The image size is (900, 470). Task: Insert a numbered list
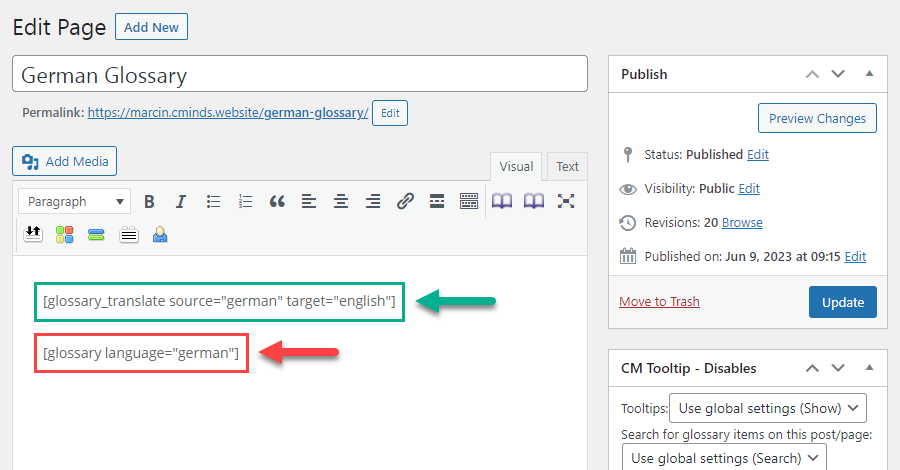pyautogui.click(x=246, y=201)
